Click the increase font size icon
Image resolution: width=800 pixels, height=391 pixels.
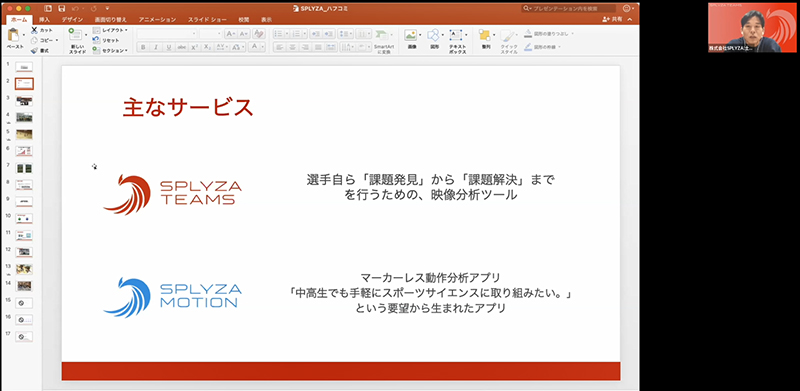pos(230,34)
